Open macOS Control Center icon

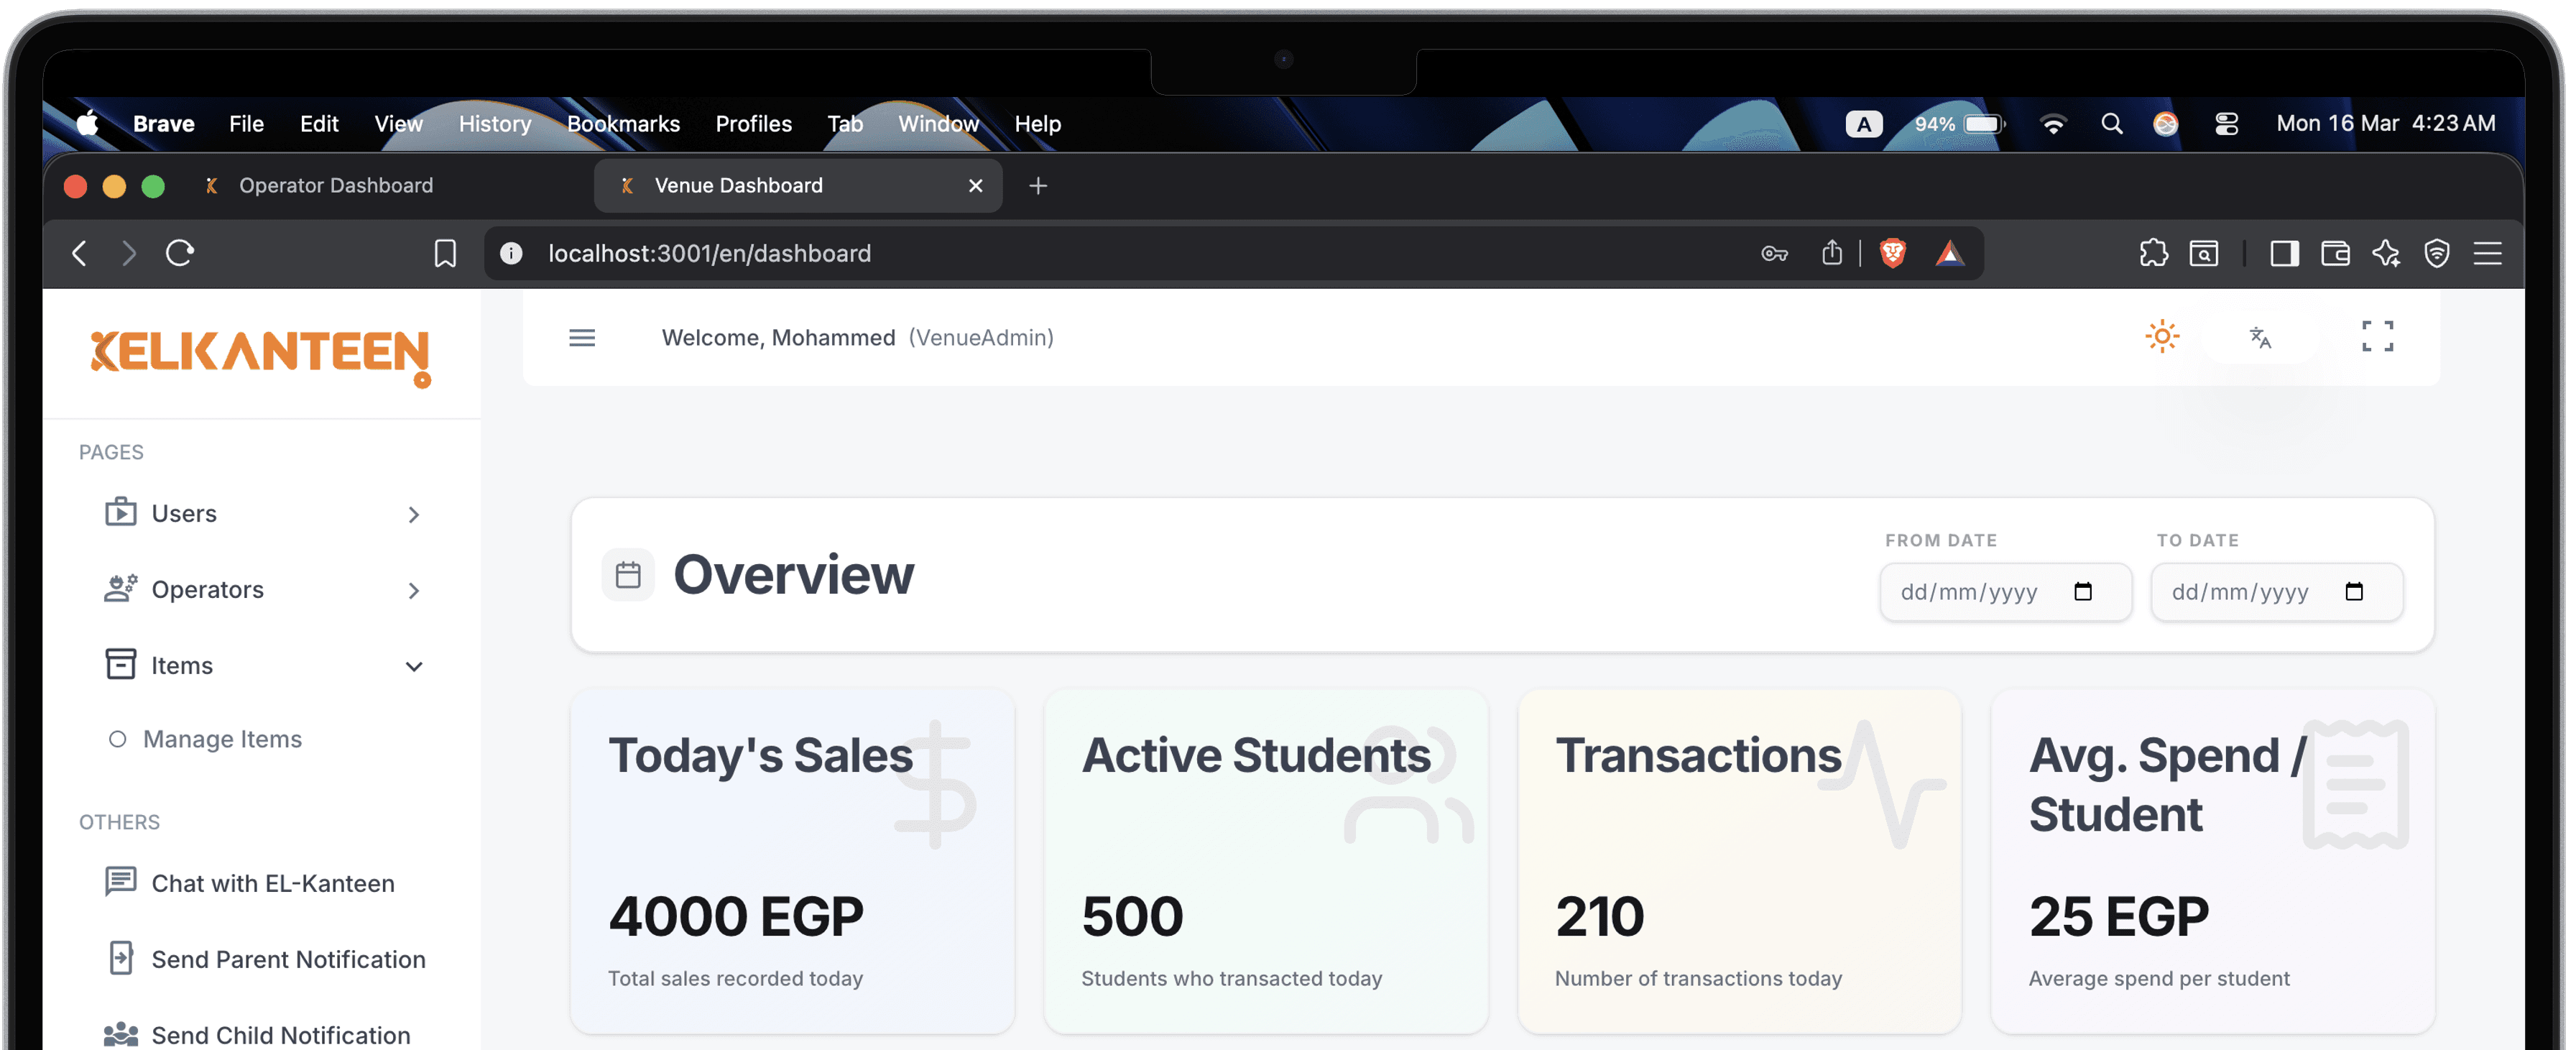2227,124
